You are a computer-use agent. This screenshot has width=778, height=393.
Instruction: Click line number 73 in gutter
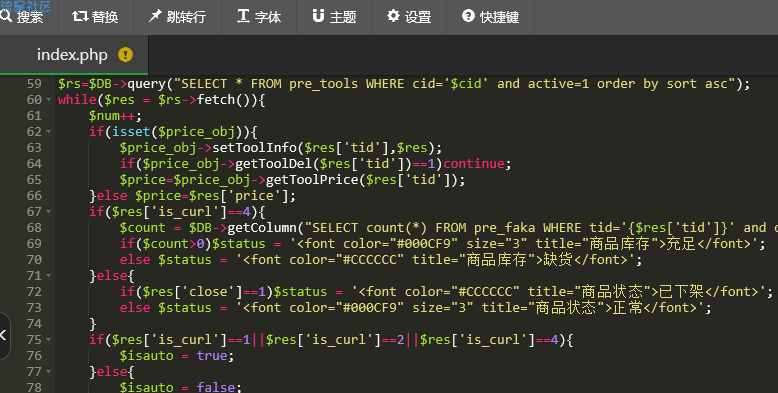pyautogui.click(x=34, y=308)
